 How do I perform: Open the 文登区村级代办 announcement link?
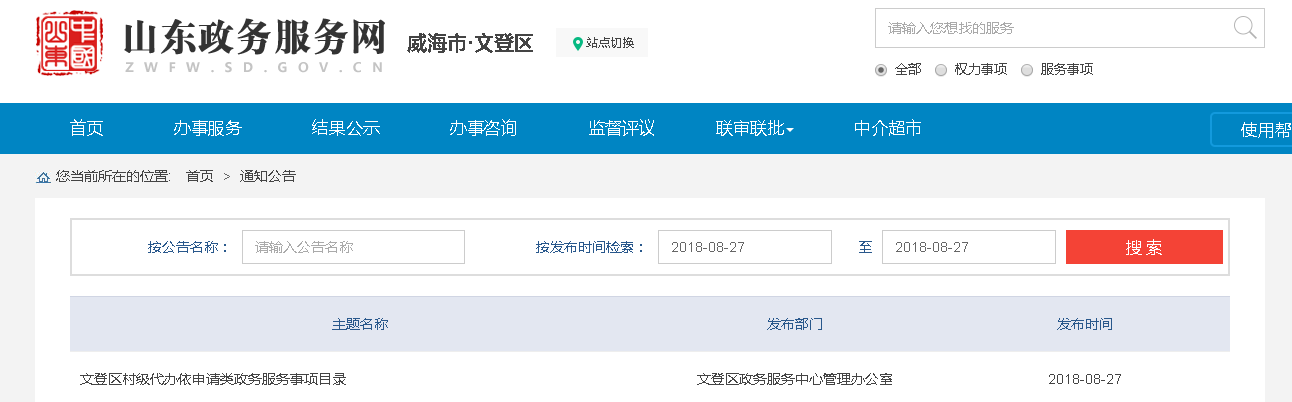click(x=213, y=380)
